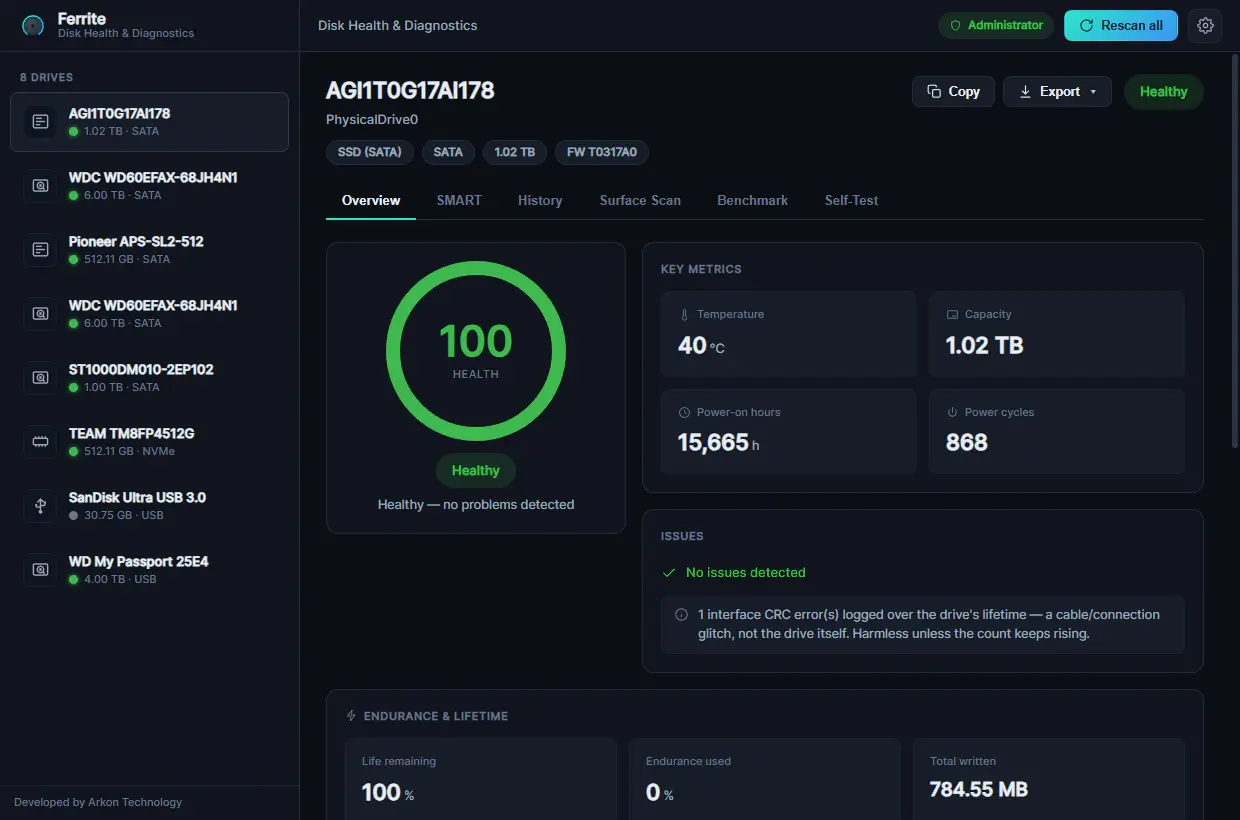Viewport: 1240px width, 820px height.
Task: Click the SanDisk Ultra USB icon
Action: tap(40, 506)
